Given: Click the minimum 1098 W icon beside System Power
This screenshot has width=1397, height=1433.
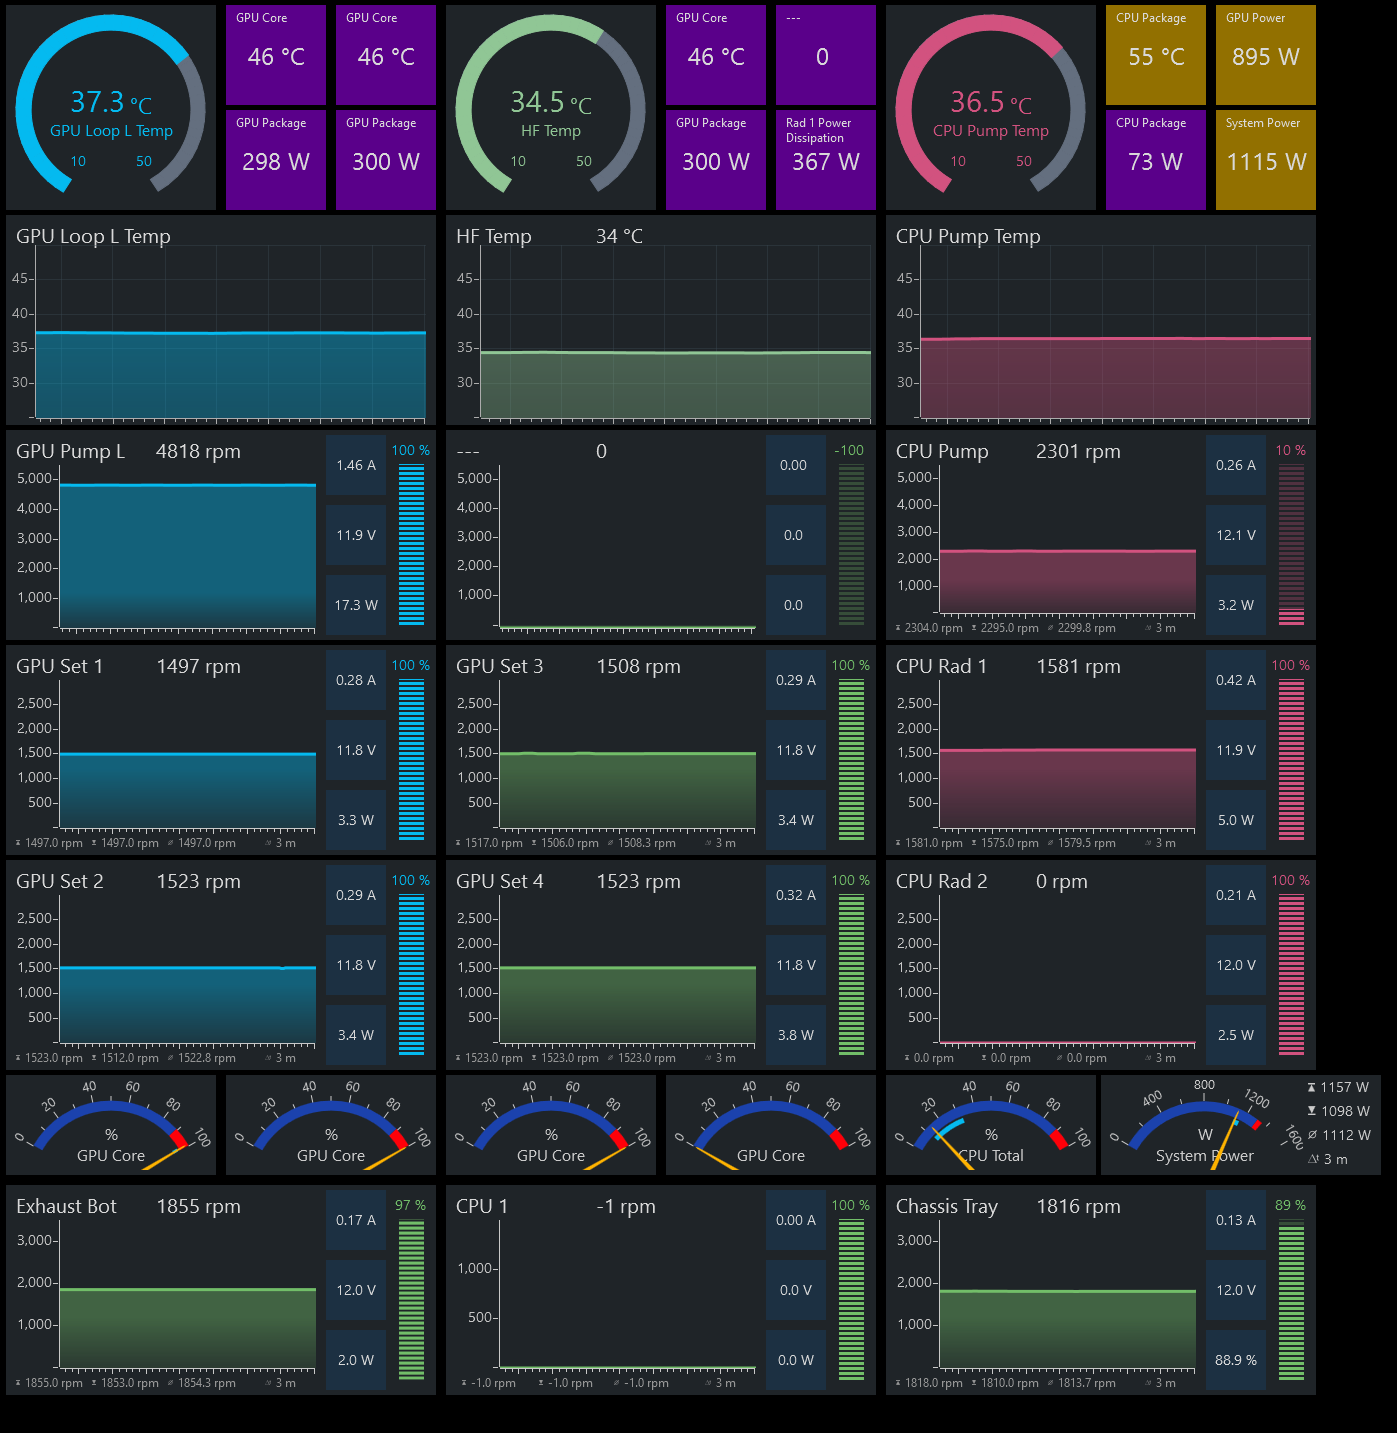Looking at the screenshot, I should [x=1311, y=1111].
